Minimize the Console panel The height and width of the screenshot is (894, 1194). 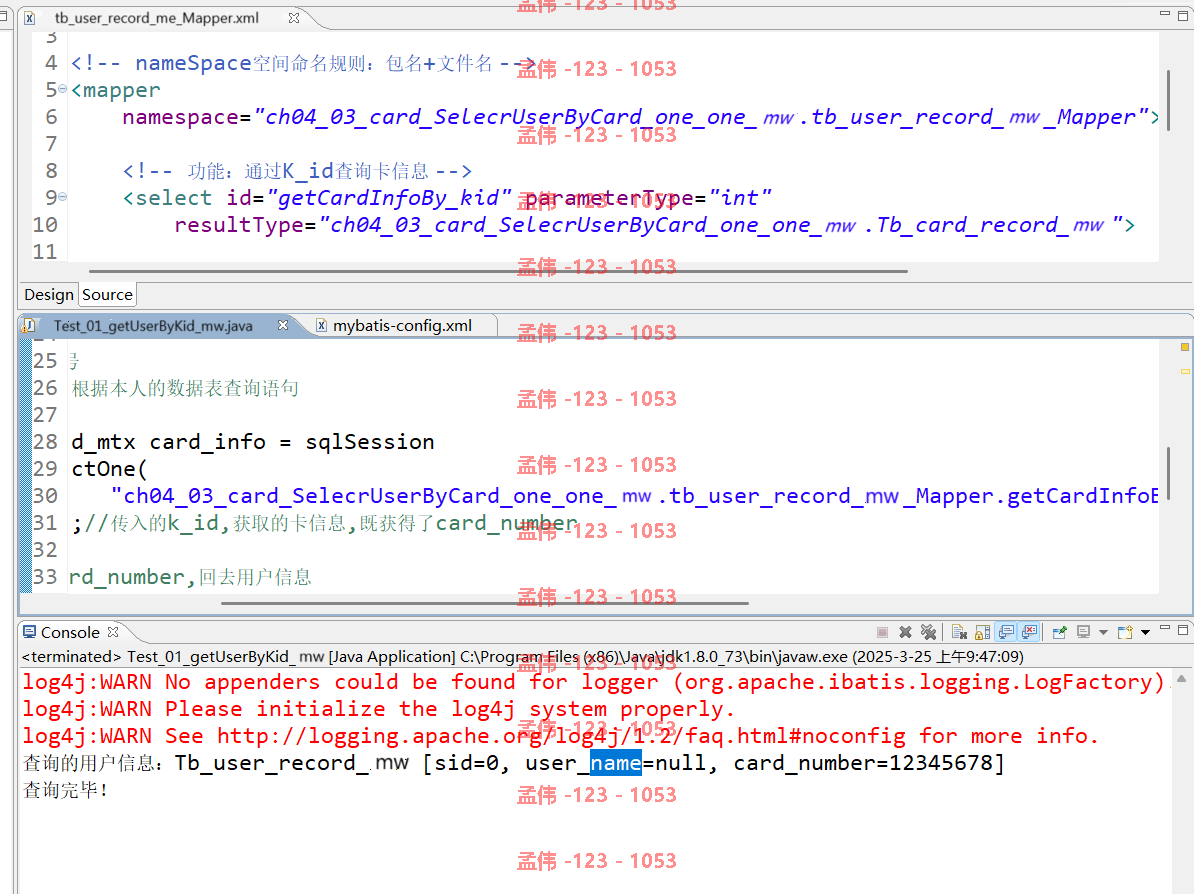click(1165, 627)
